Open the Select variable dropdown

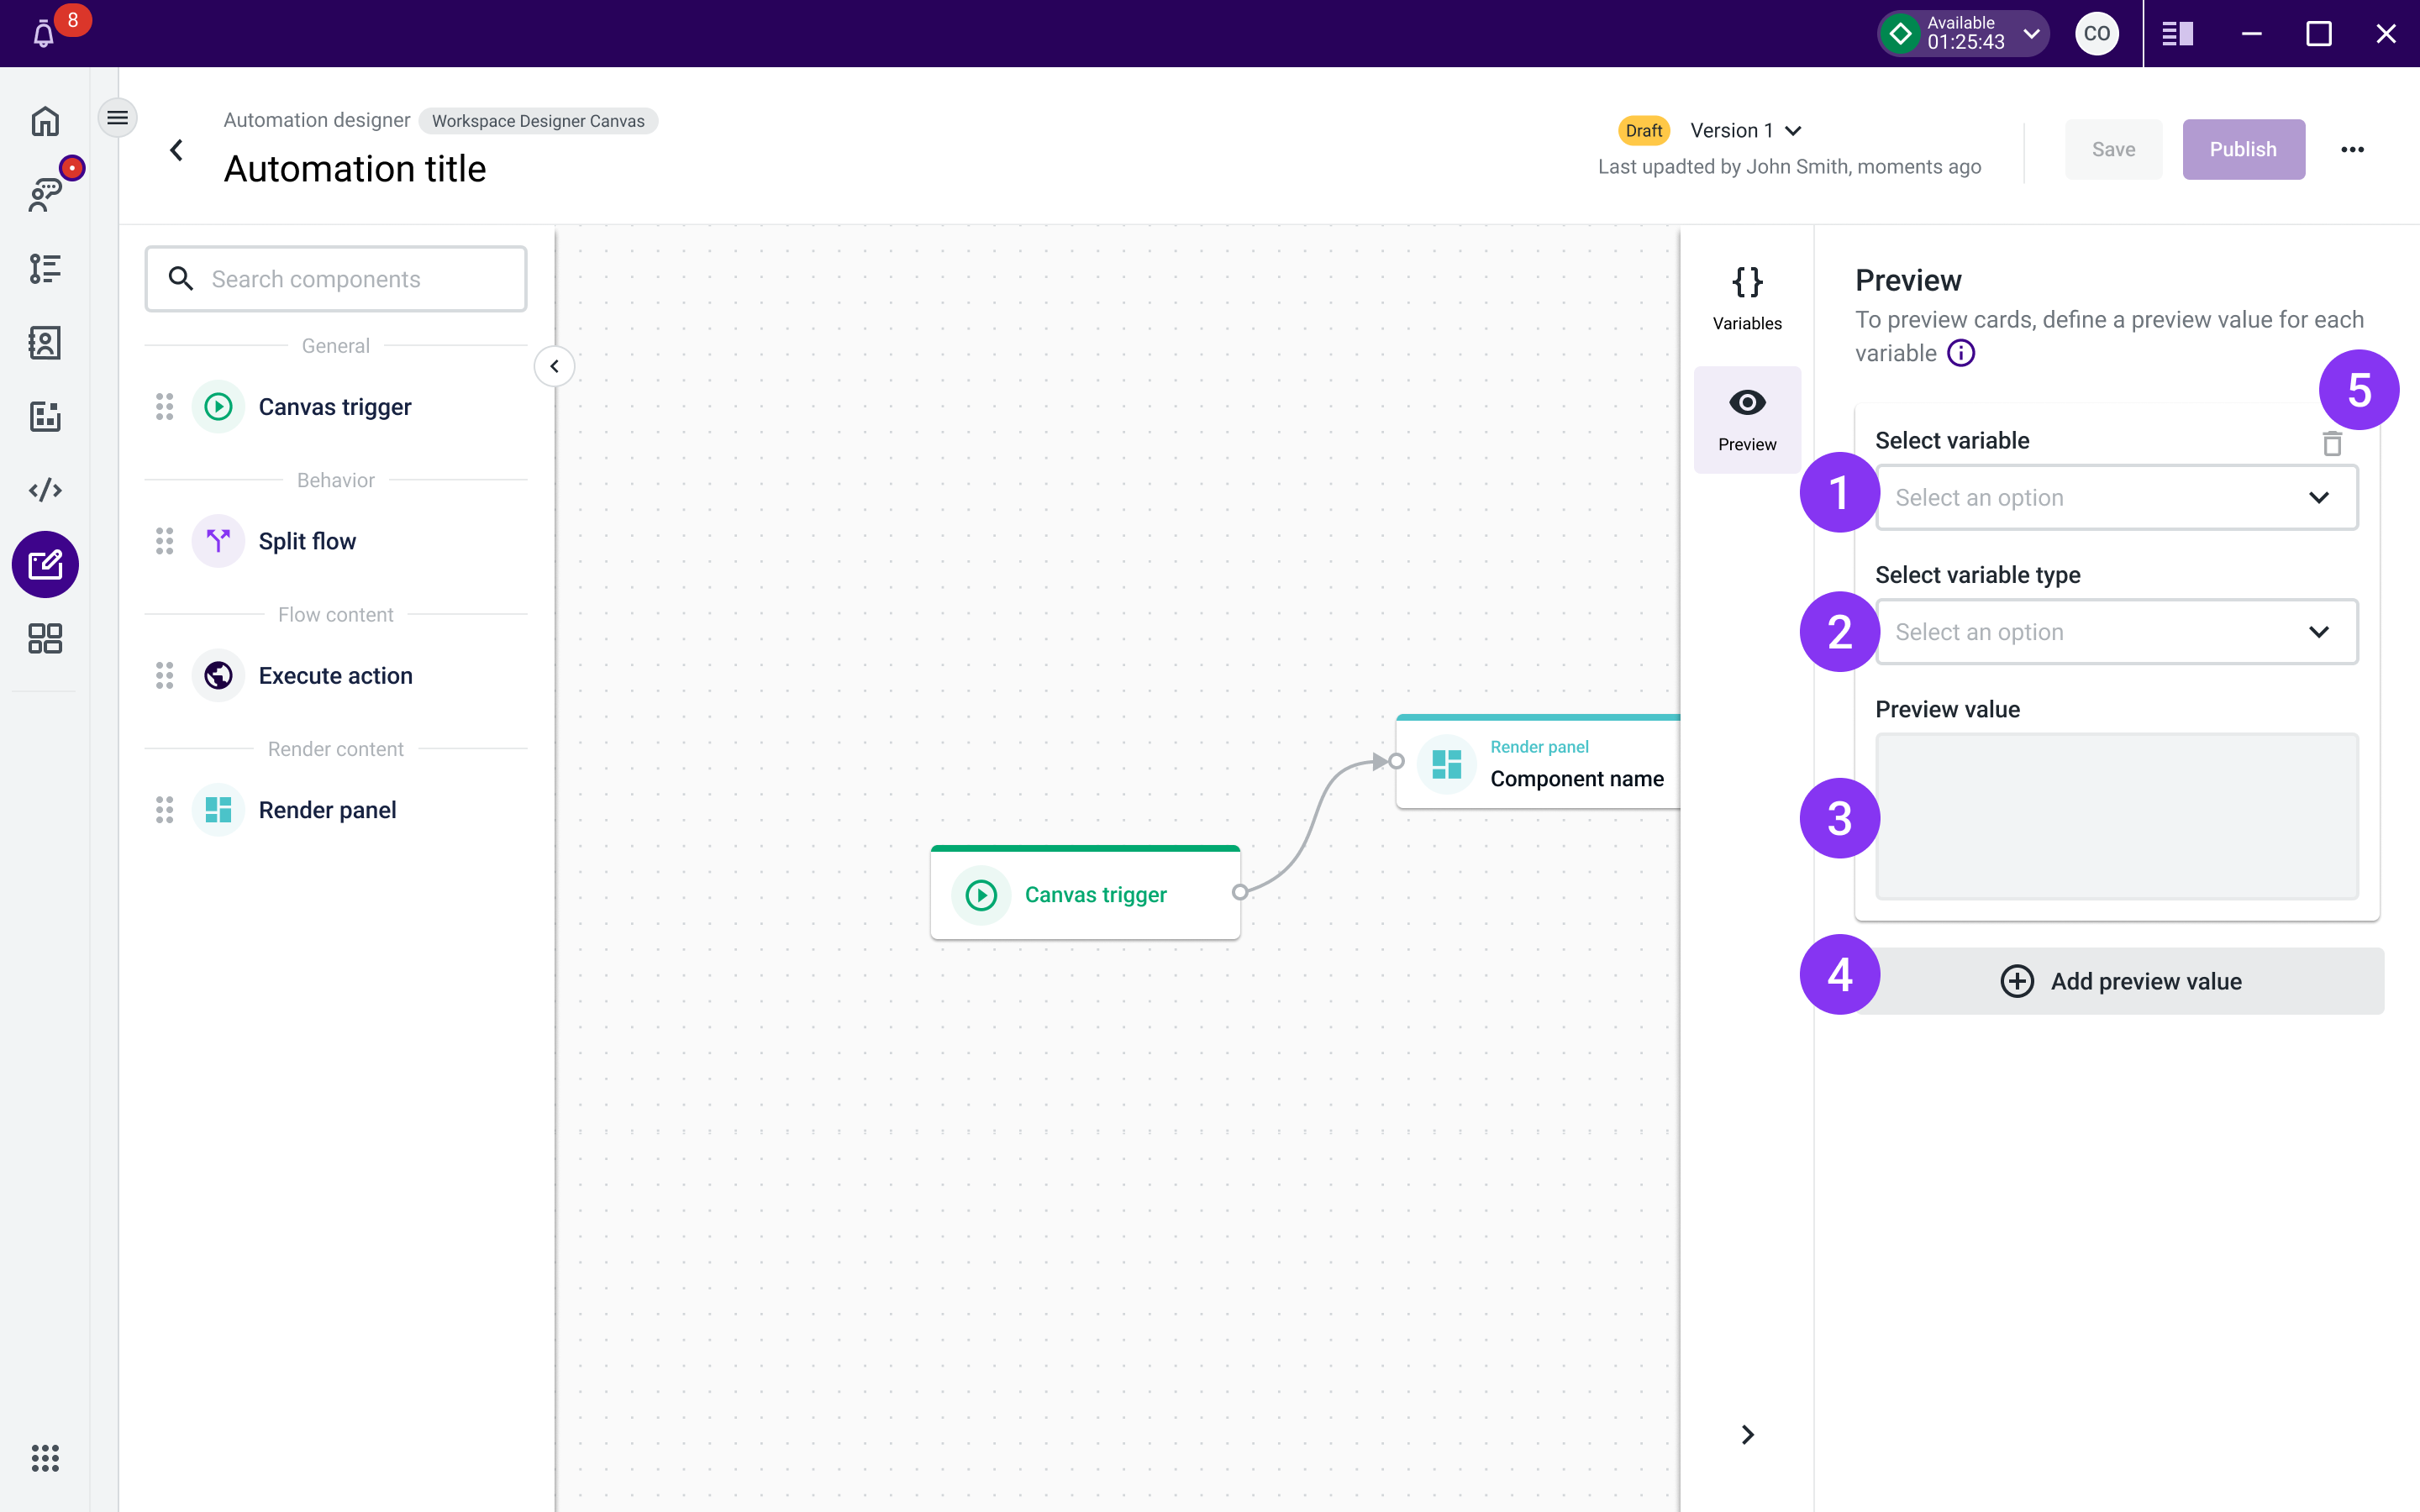(x=2116, y=497)
